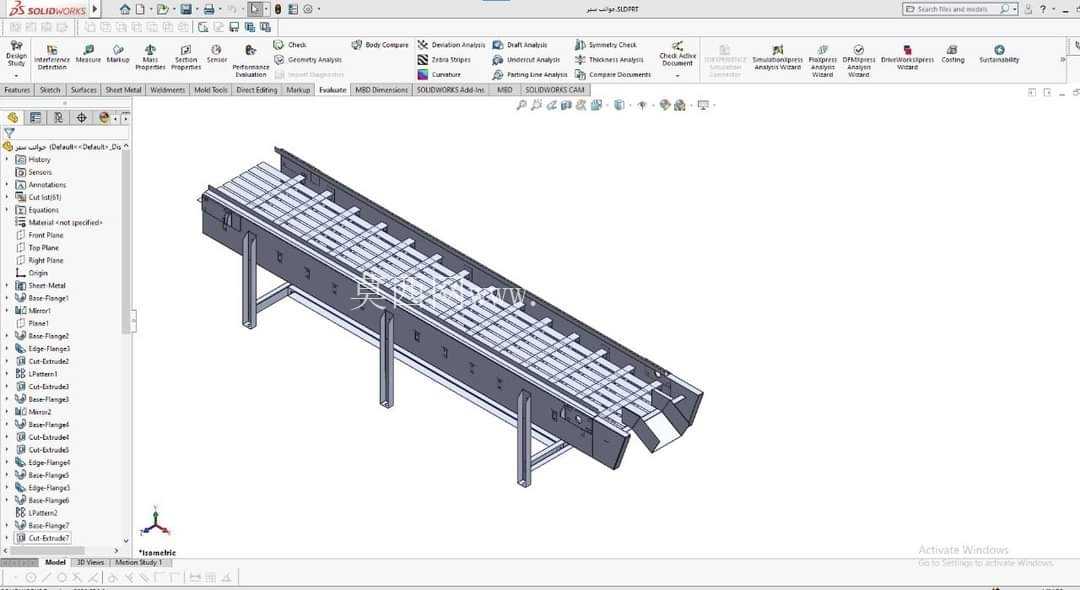
Task: Open the FeatureManager design tree tab
Action: tap(12, 118)
